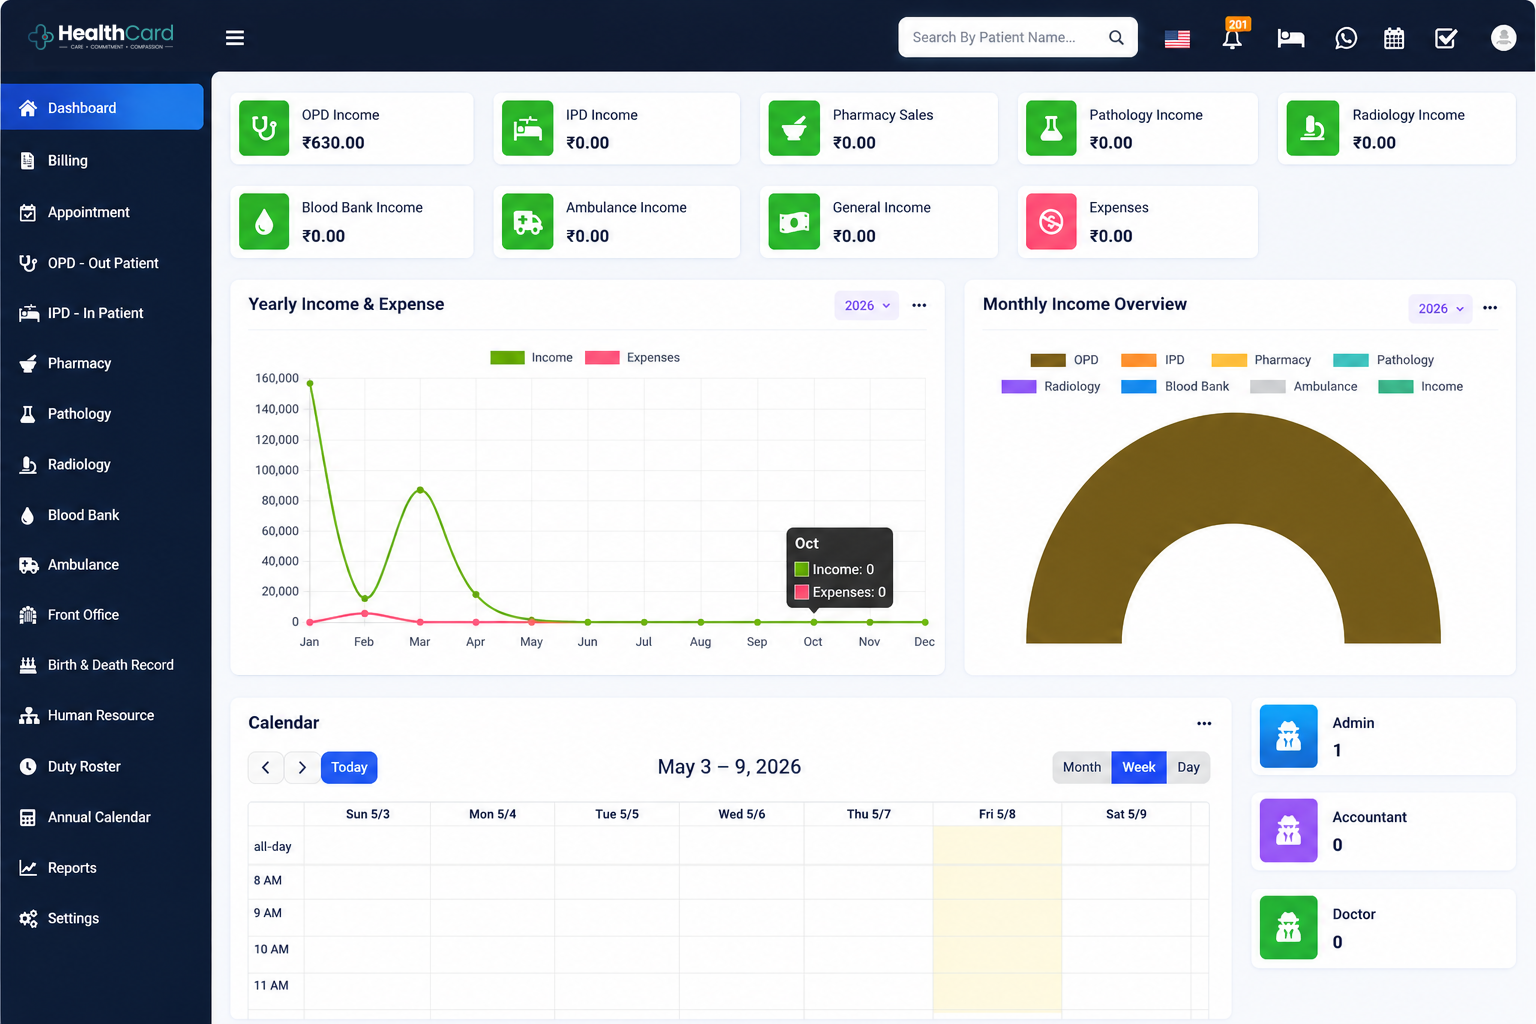Expand the Calendar panel options ellipsis
Screen dimensions: 1536x1024
click(x=1204, y=723)
